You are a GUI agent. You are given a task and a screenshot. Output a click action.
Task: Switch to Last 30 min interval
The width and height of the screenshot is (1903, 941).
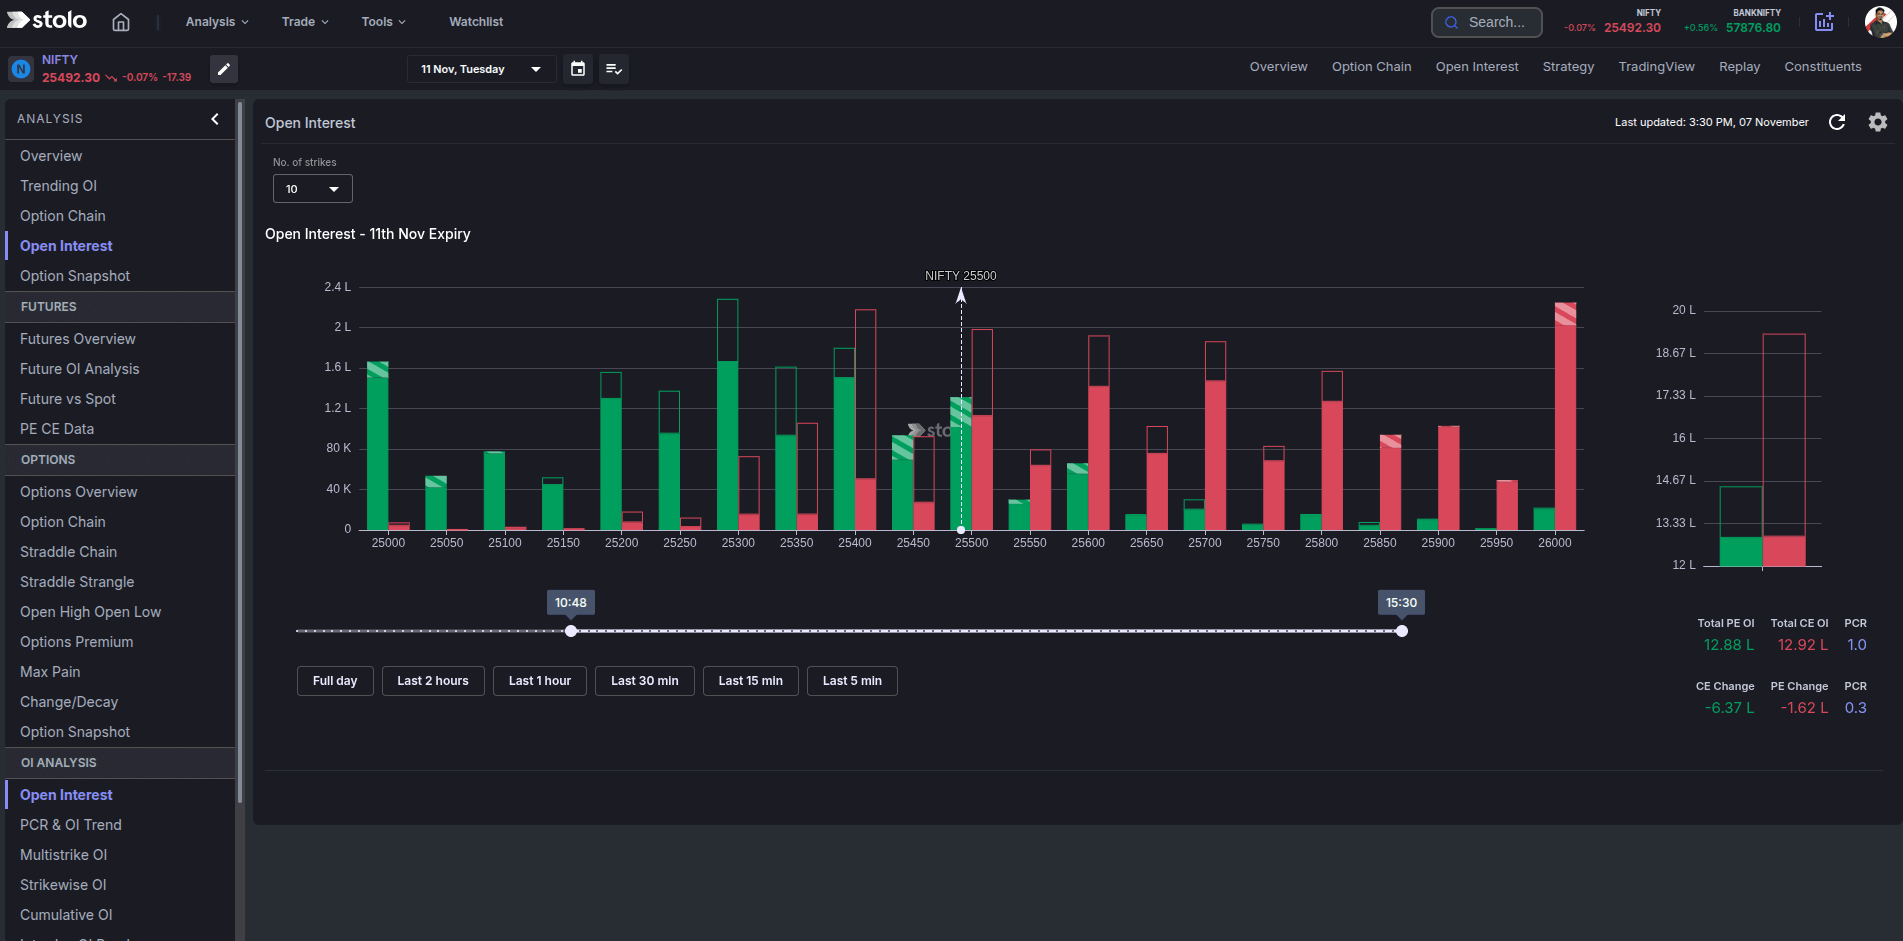[644, 681]
